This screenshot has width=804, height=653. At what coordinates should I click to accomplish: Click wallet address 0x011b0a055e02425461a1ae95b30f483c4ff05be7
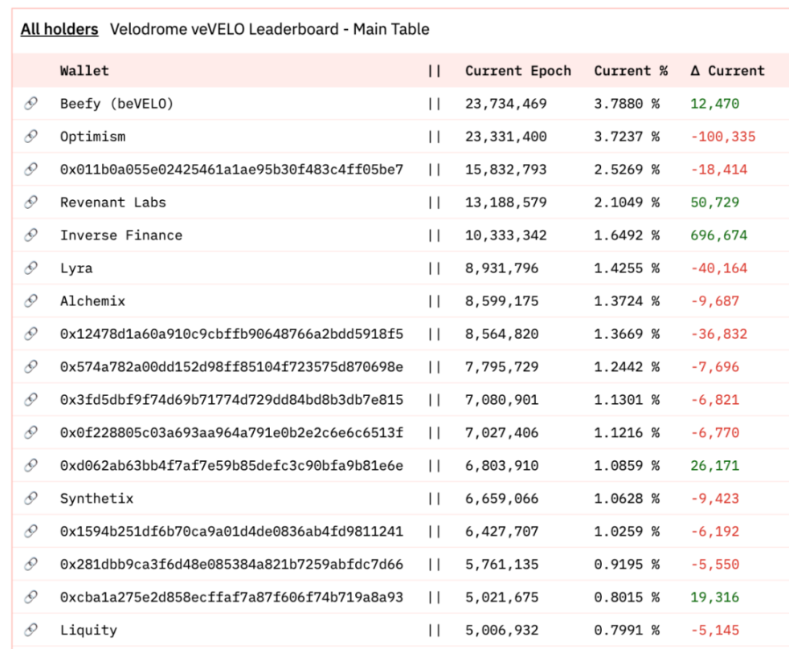point(231,169)
